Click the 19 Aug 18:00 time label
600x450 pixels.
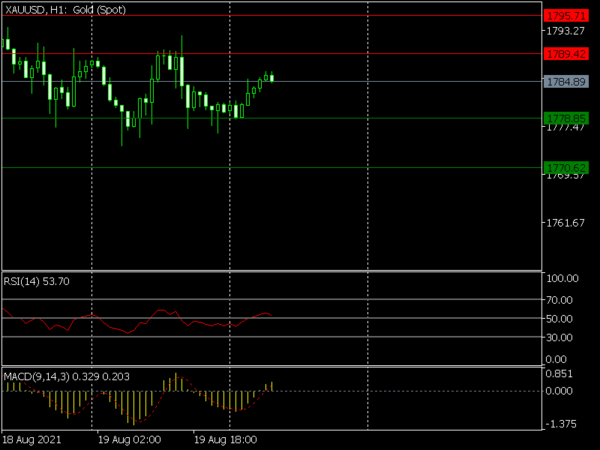pos(225,440)
